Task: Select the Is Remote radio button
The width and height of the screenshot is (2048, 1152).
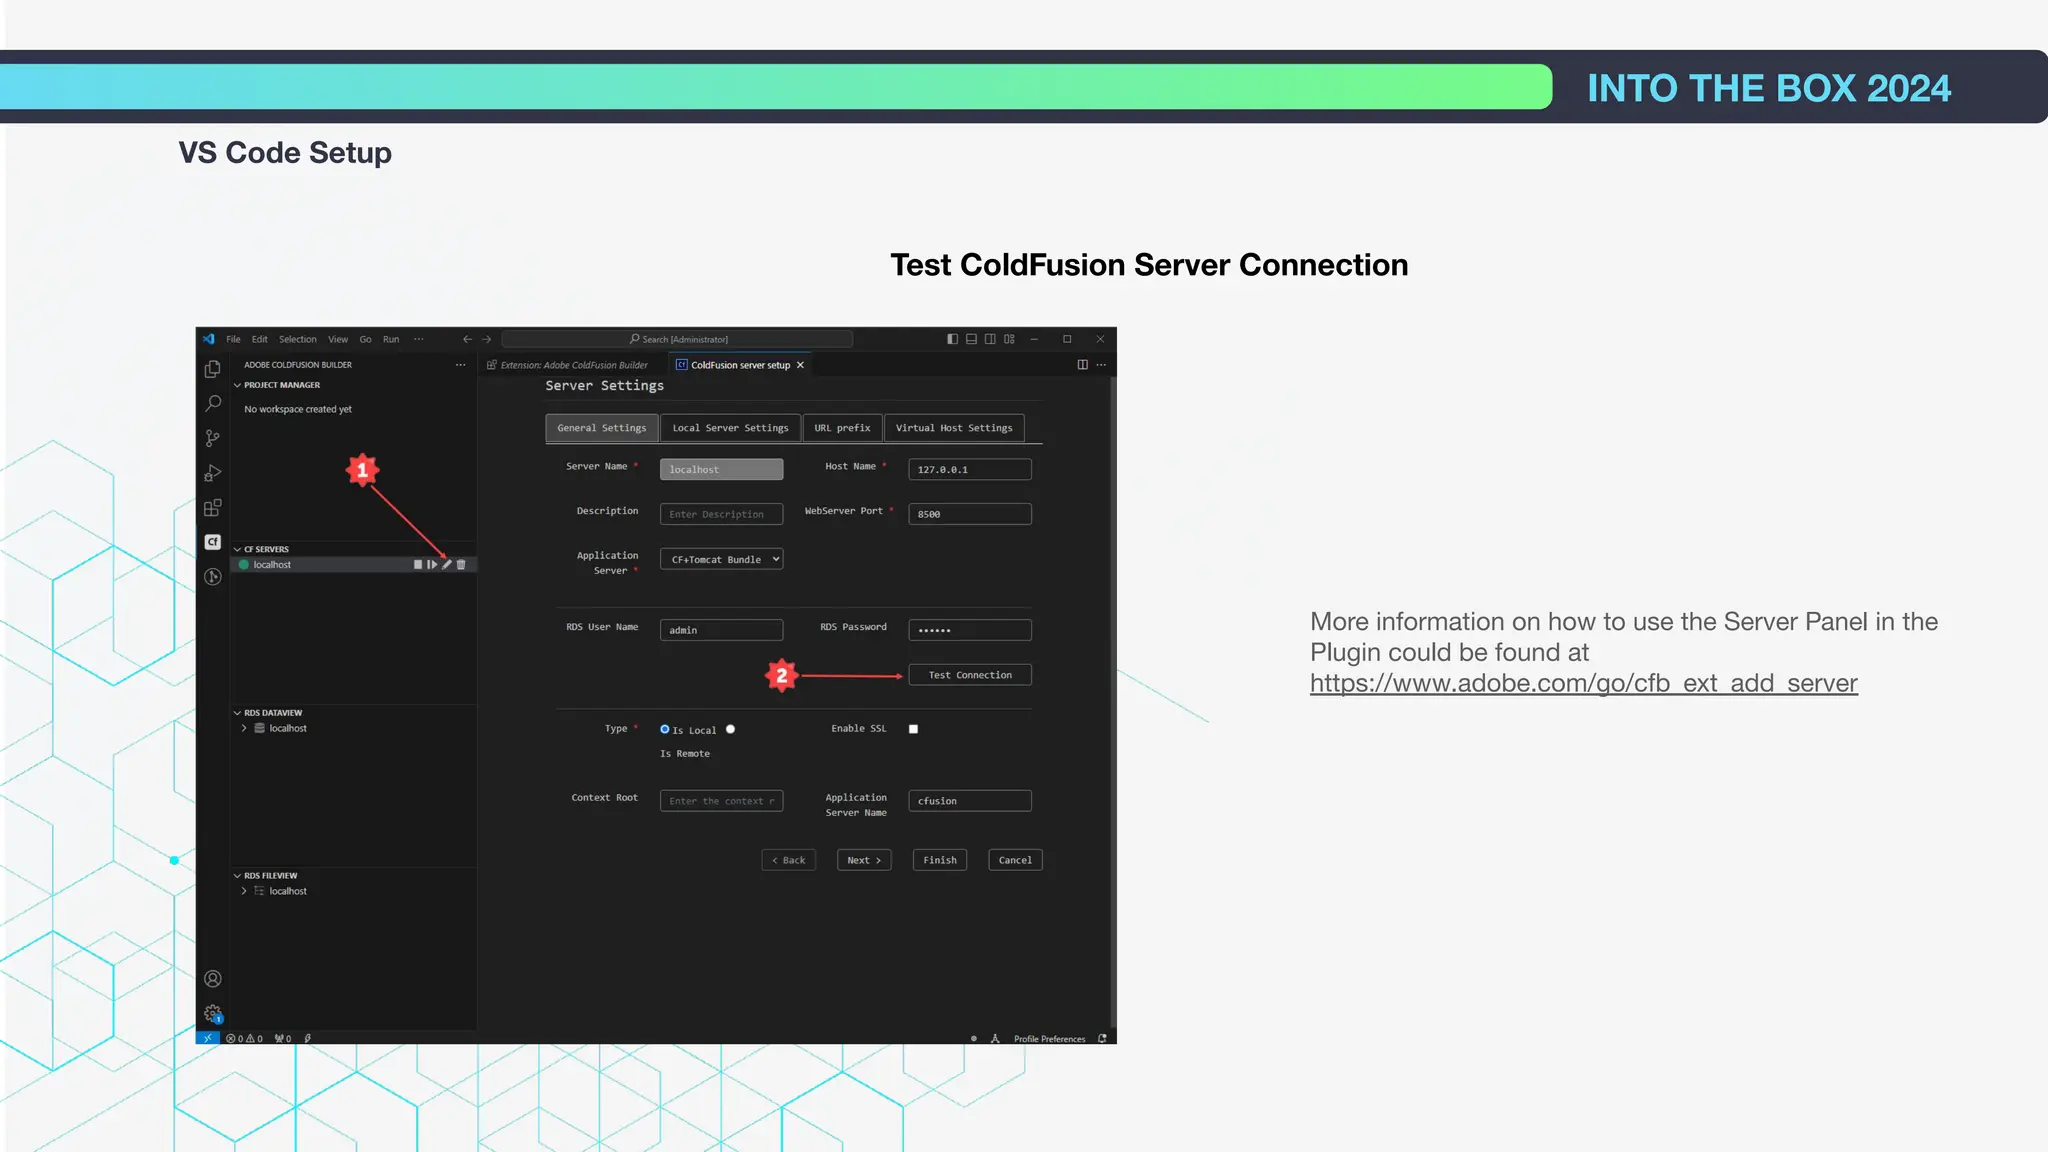Action: (x=730, y=729)
